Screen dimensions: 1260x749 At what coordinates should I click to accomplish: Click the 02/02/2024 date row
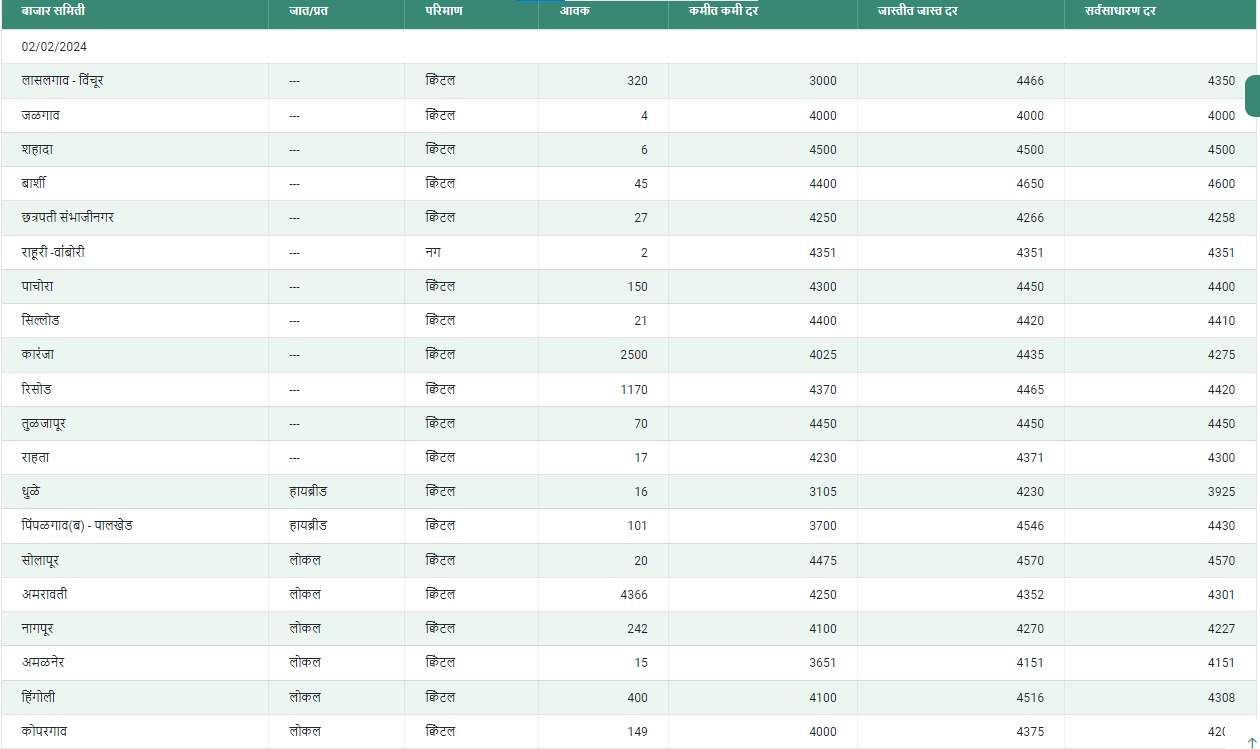[x=54, y=47]
